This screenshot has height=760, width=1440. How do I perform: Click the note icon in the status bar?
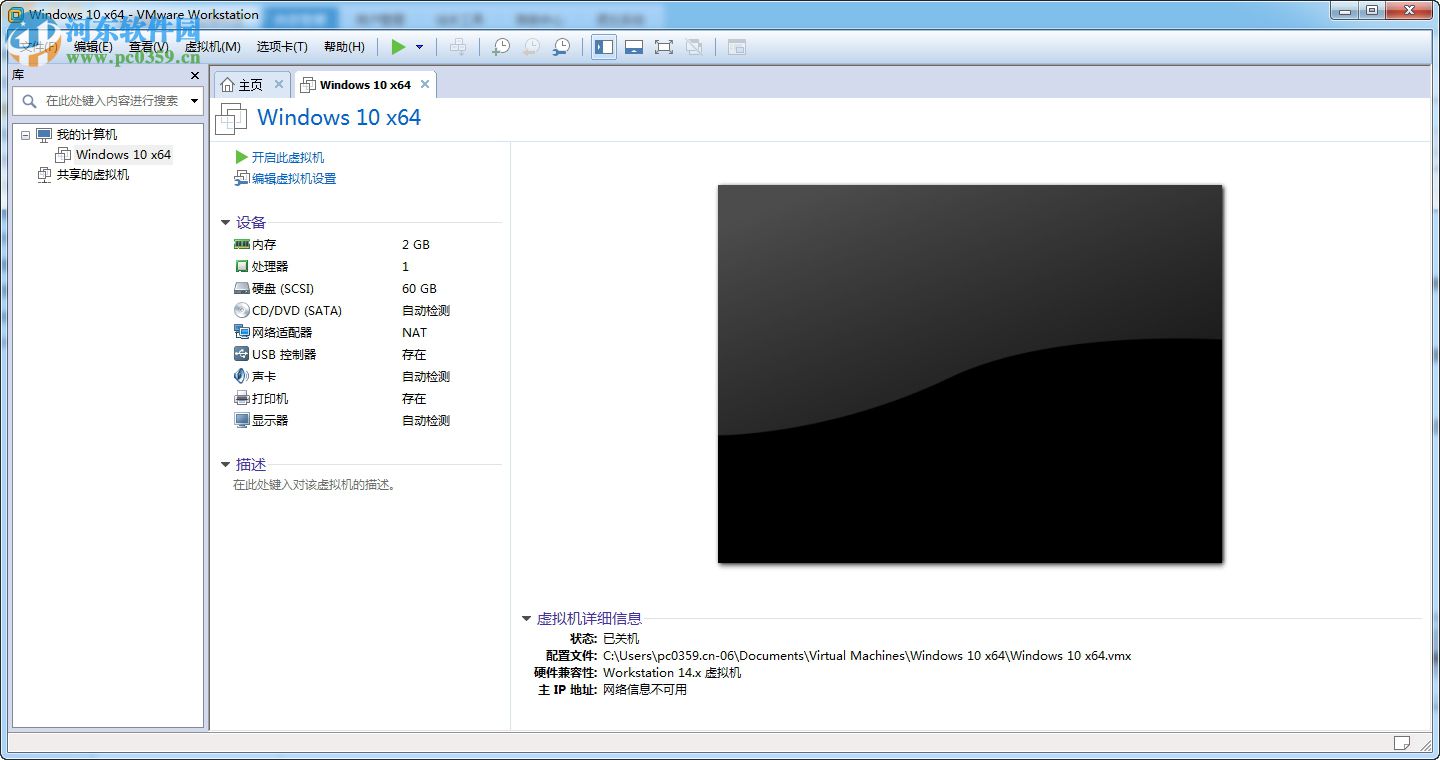(1402, 742)
